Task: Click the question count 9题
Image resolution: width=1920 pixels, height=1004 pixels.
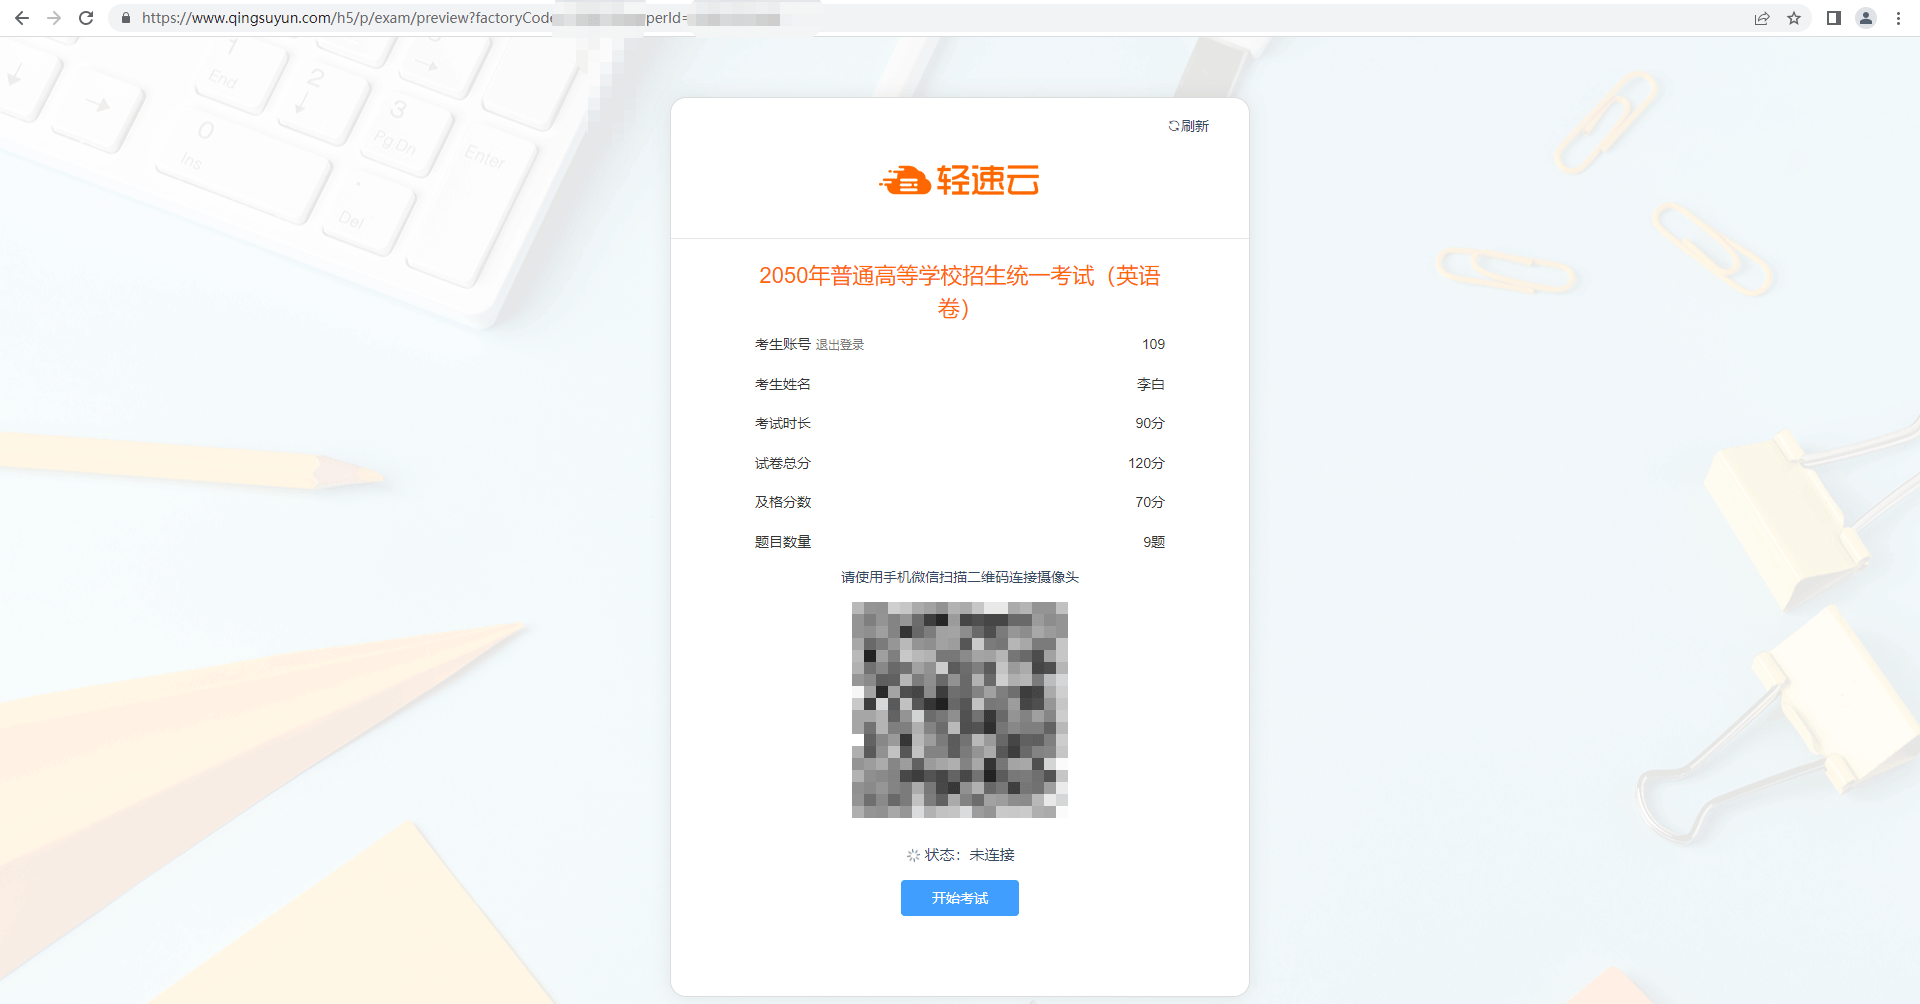Action: (1155, 542)
